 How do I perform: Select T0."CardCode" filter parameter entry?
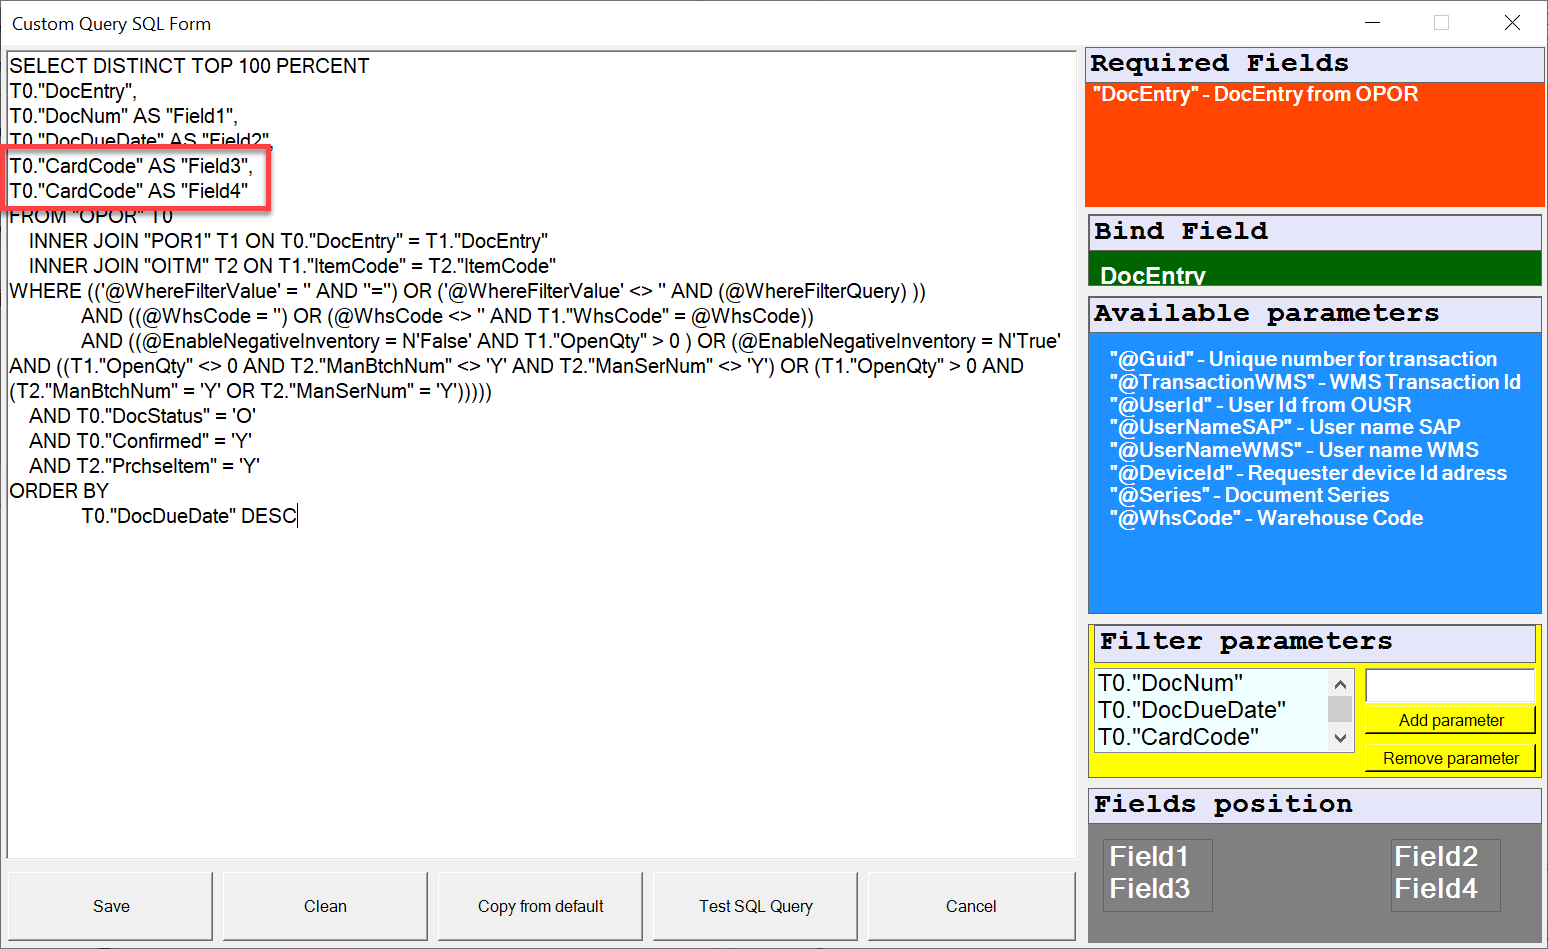coord(1178,737)
